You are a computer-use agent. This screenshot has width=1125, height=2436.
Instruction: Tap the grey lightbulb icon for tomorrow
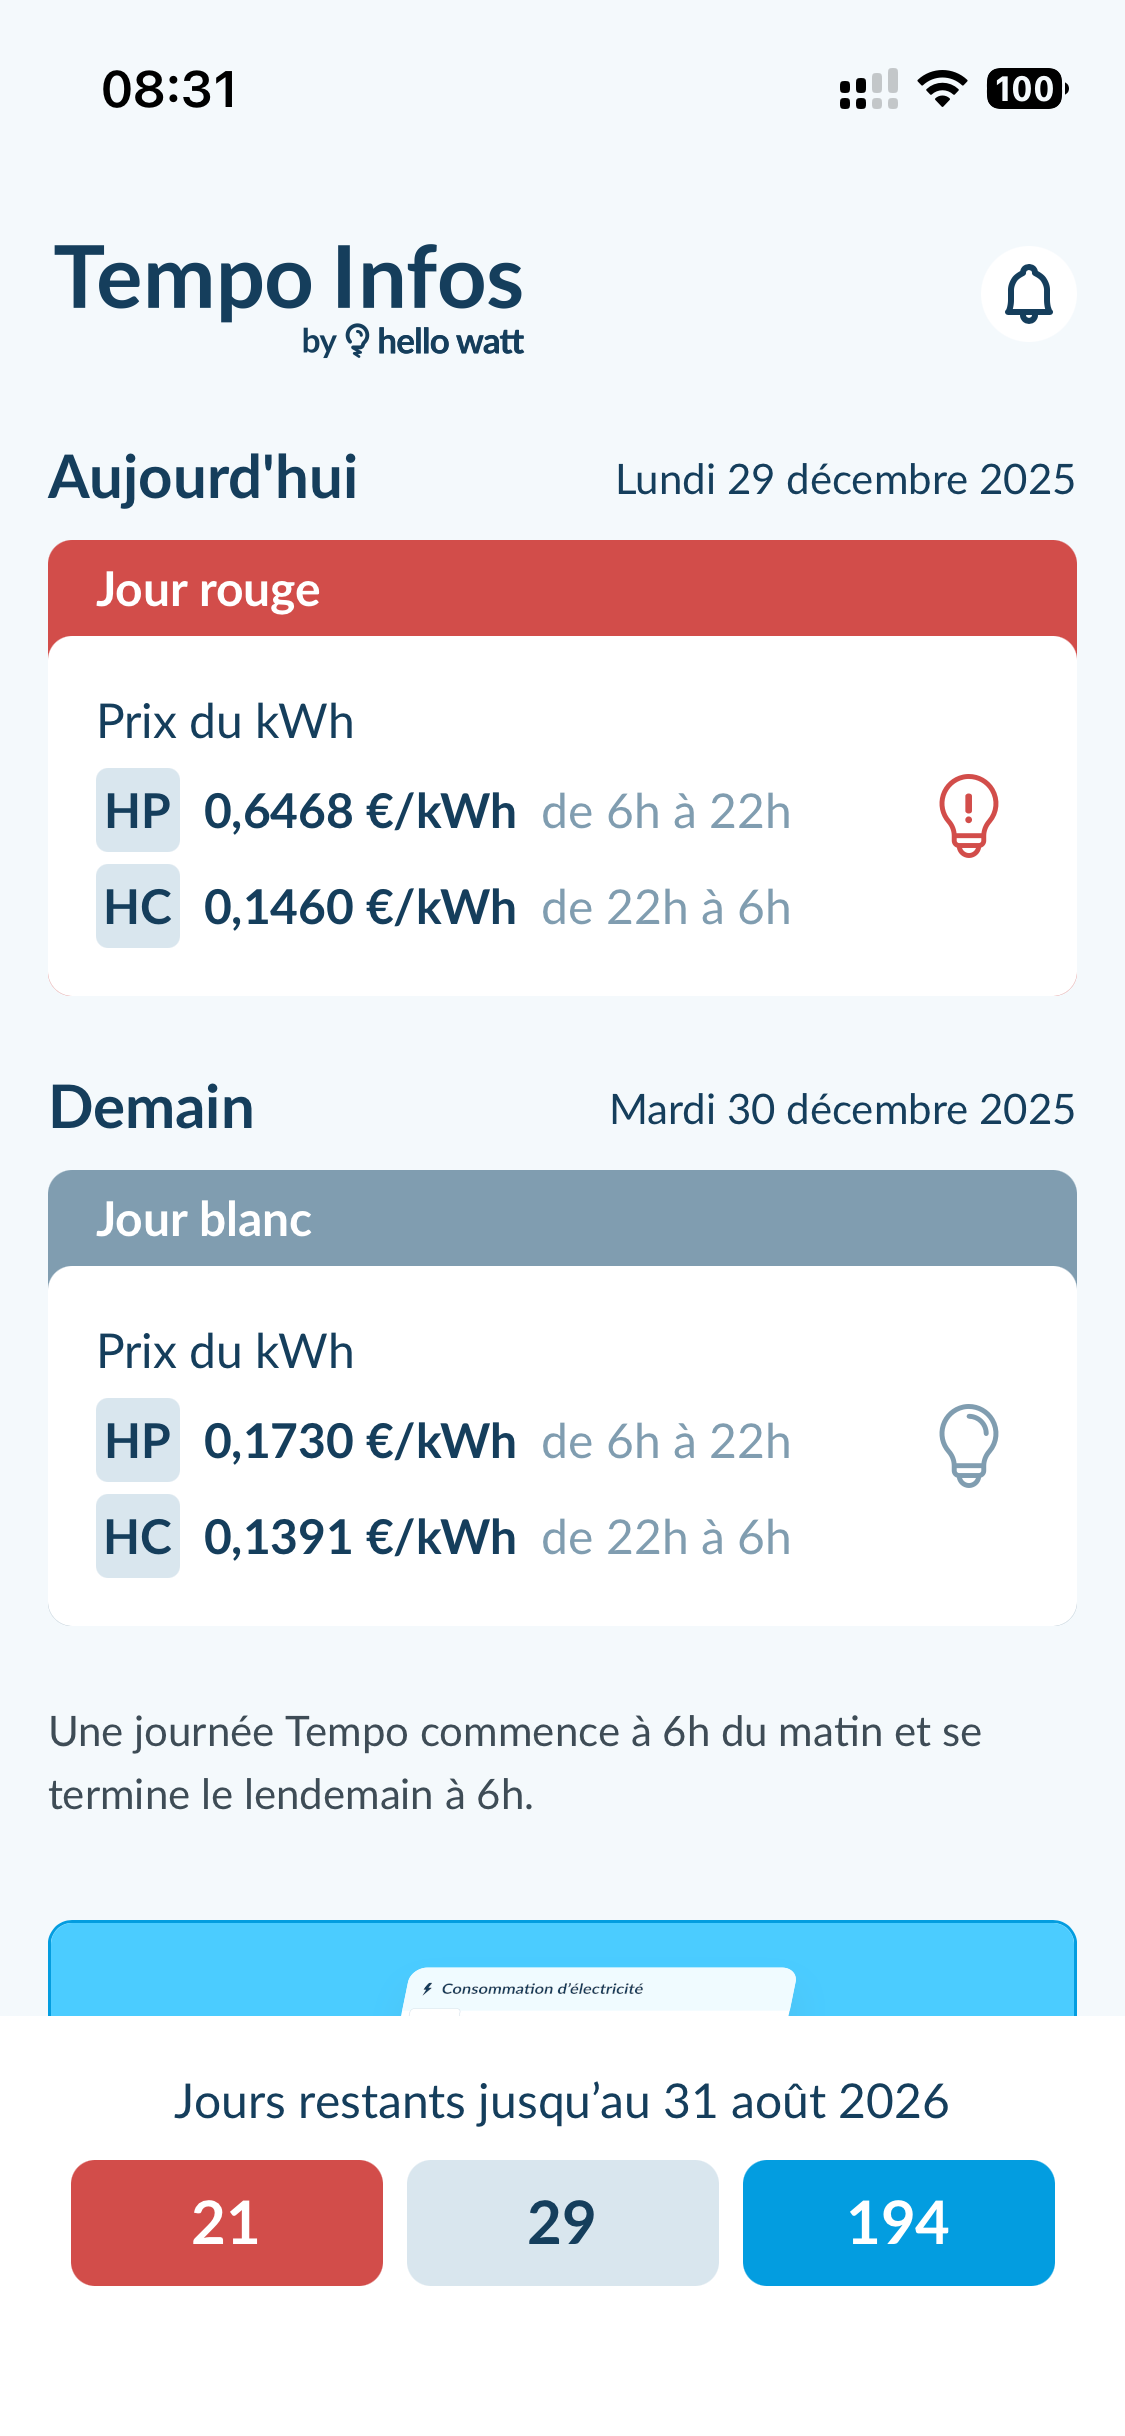click(968, 1445)
